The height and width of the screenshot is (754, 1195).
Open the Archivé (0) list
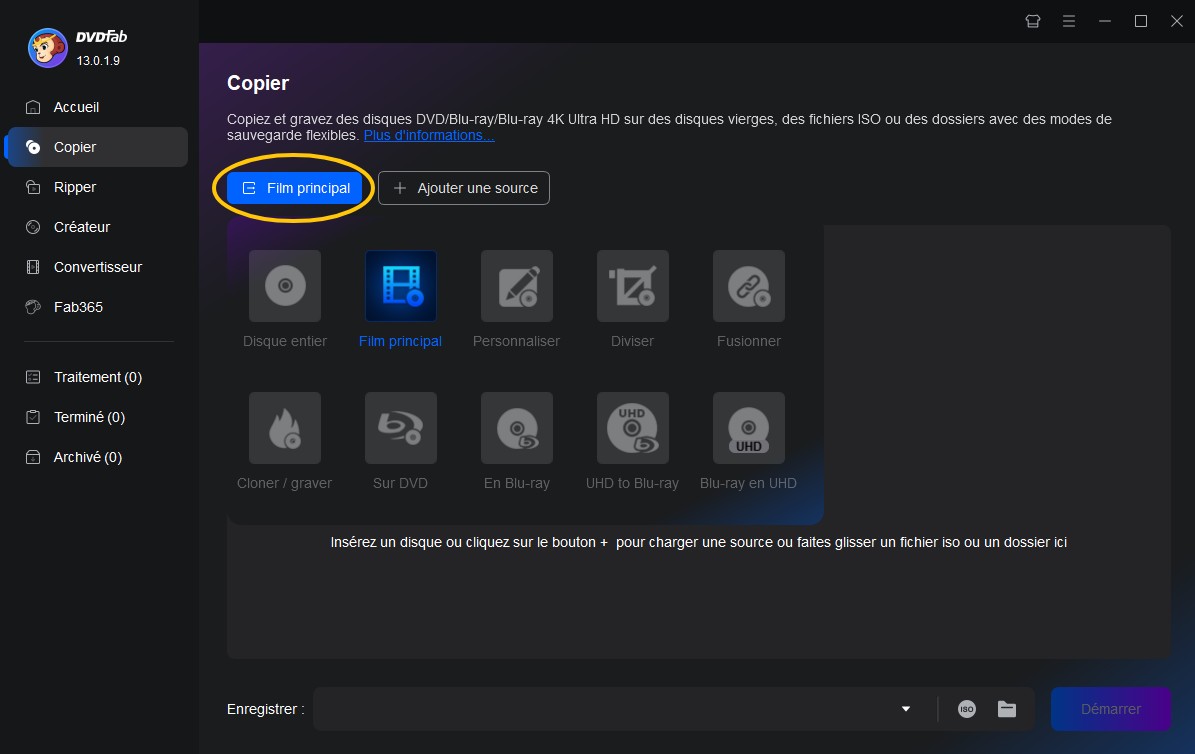(97, 457)
